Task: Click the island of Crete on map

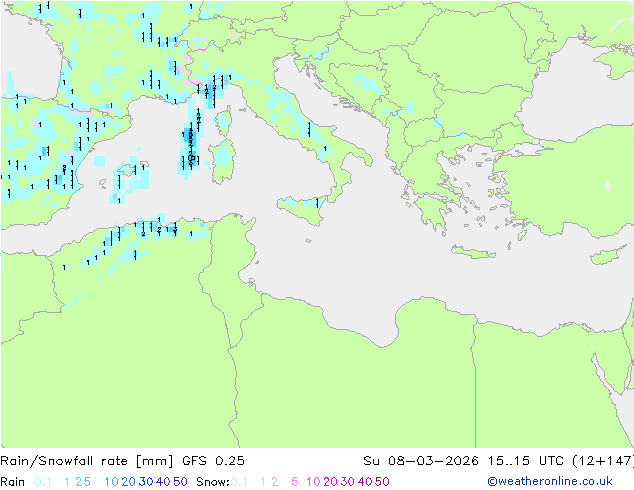Action: point(473,252)
